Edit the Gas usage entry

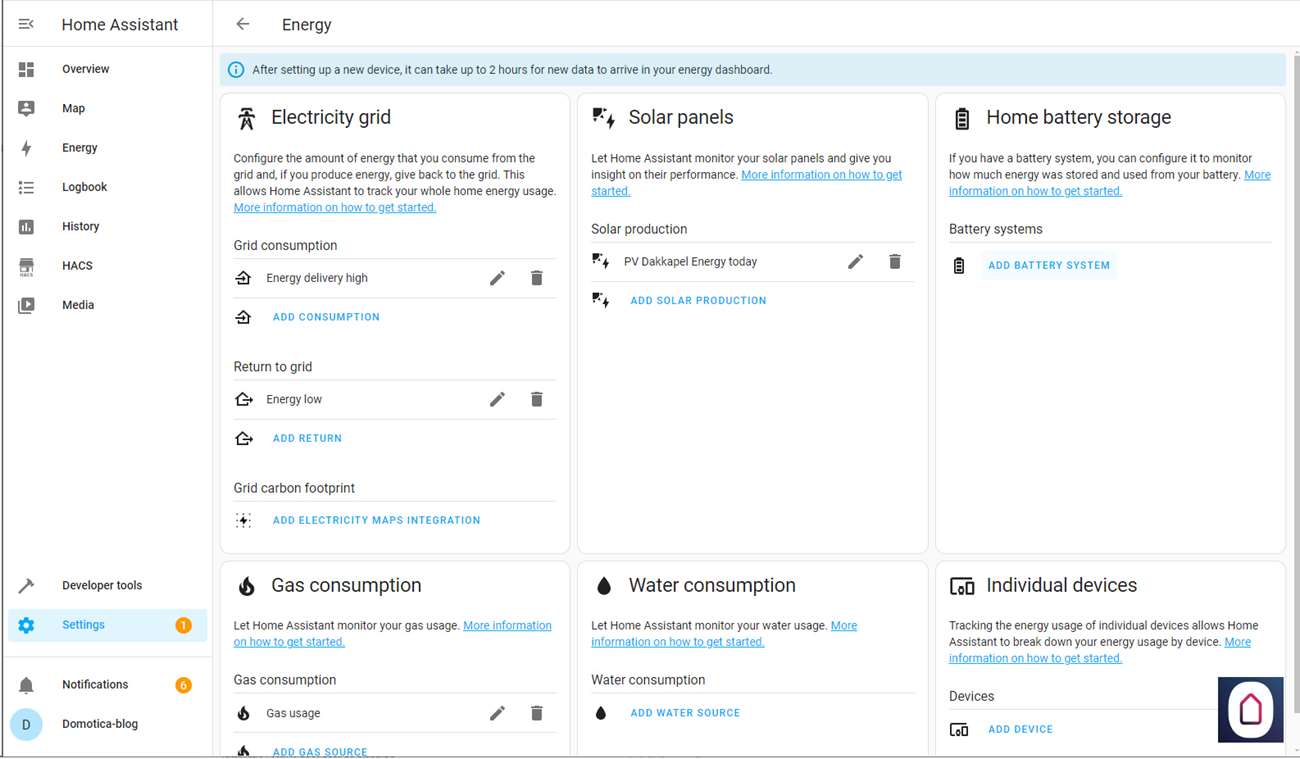(x=497, y=713)
